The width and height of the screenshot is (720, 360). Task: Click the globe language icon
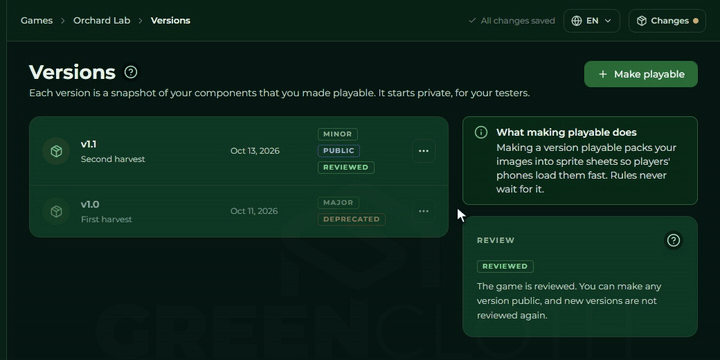pos(576,21)
